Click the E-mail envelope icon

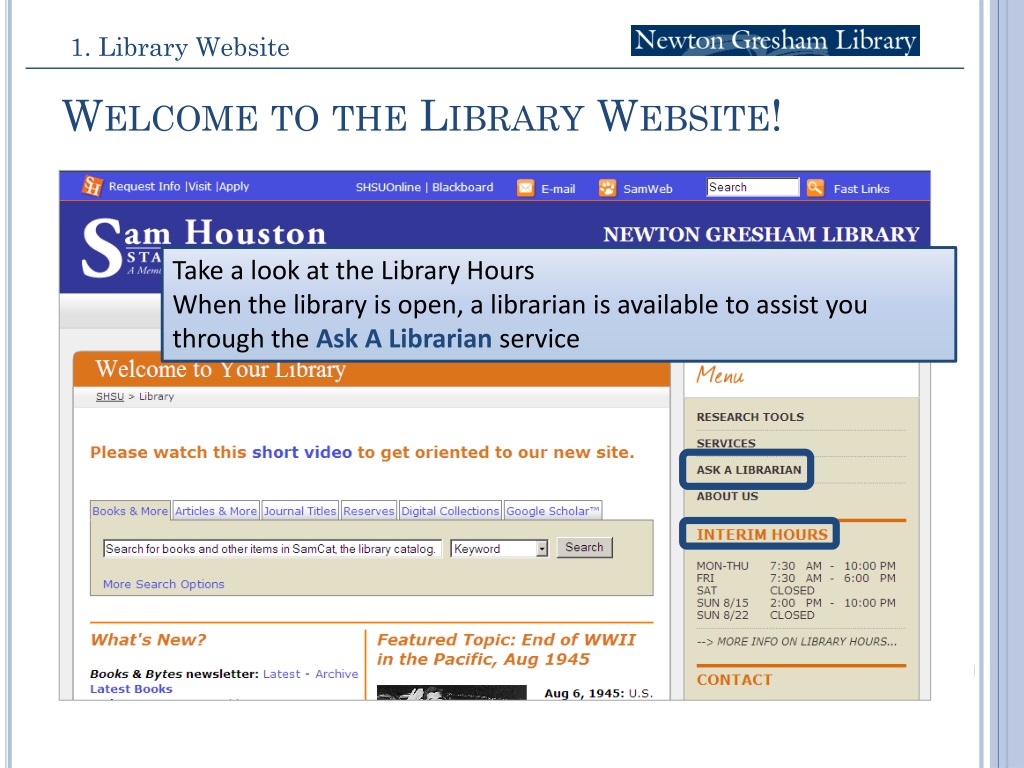(526, 188)
